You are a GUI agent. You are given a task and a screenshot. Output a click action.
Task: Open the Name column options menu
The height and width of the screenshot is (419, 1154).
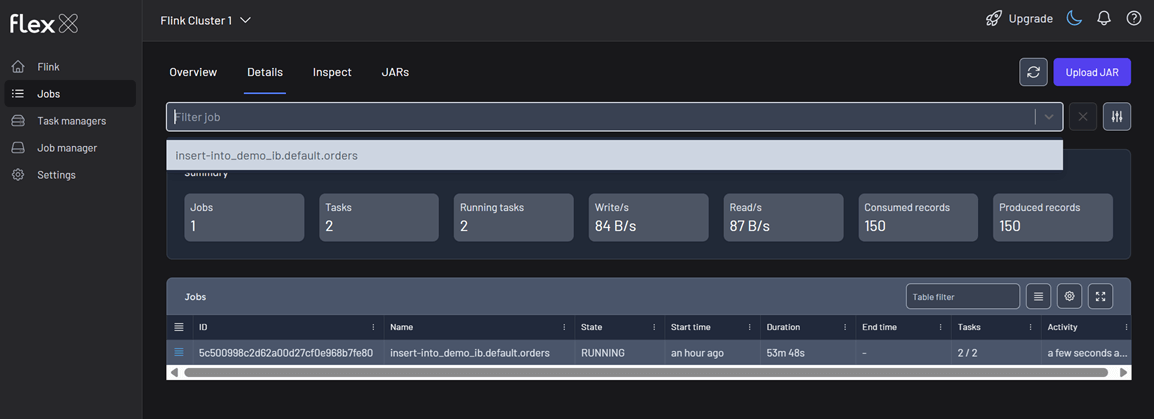coord(564,327)
